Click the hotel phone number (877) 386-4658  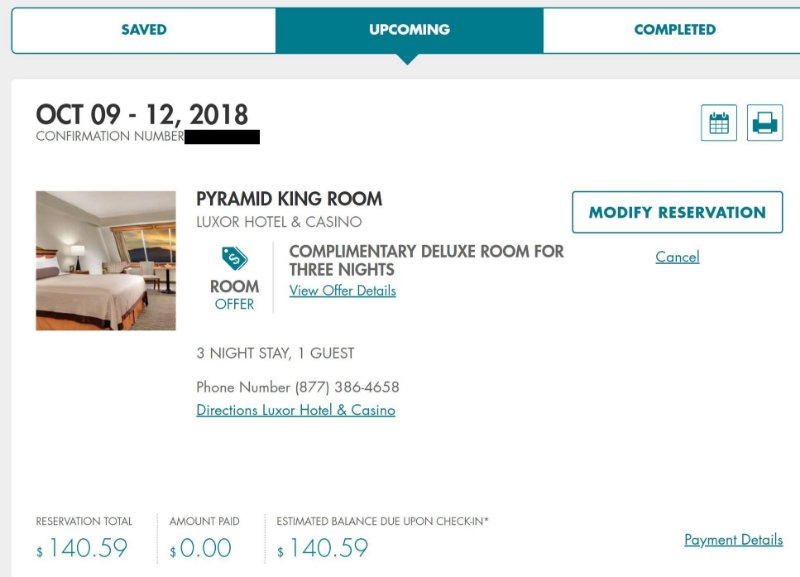coord(347,387)
